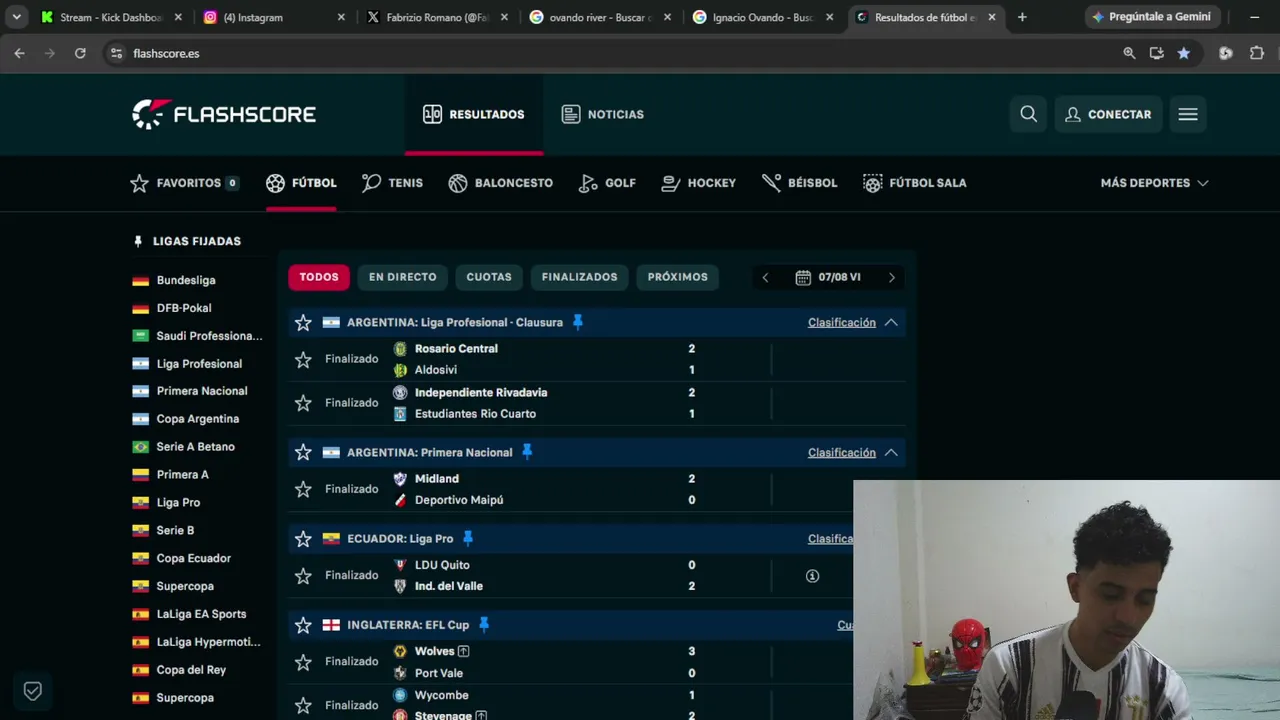1280x720 pixels.
Task: Open Copa del Rey in sidebar
Action: pyautogui.click(x=191, y=670)
